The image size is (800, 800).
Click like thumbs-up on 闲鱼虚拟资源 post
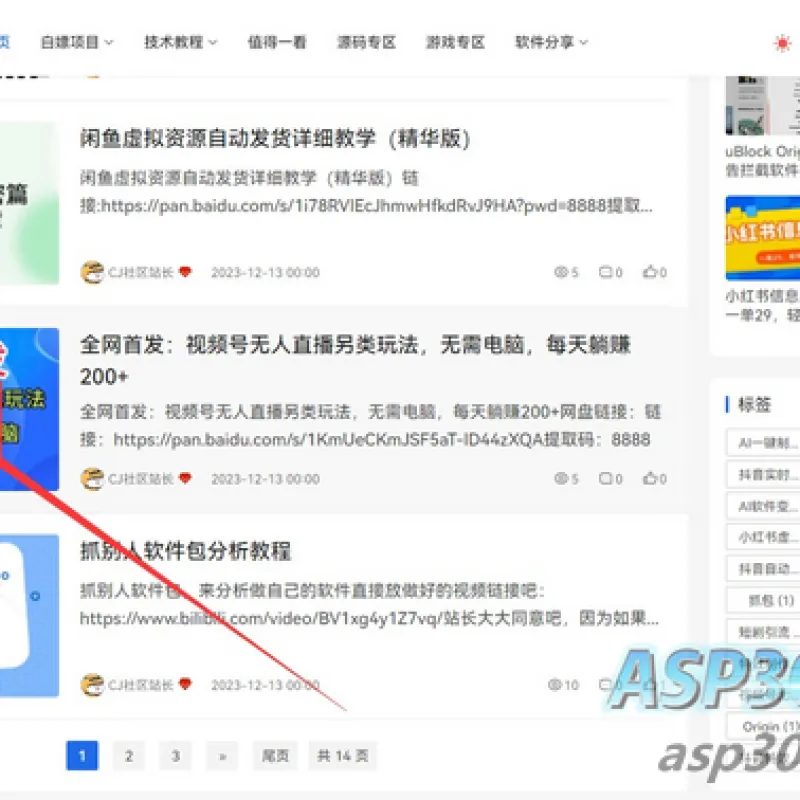[x=650, y=272]
